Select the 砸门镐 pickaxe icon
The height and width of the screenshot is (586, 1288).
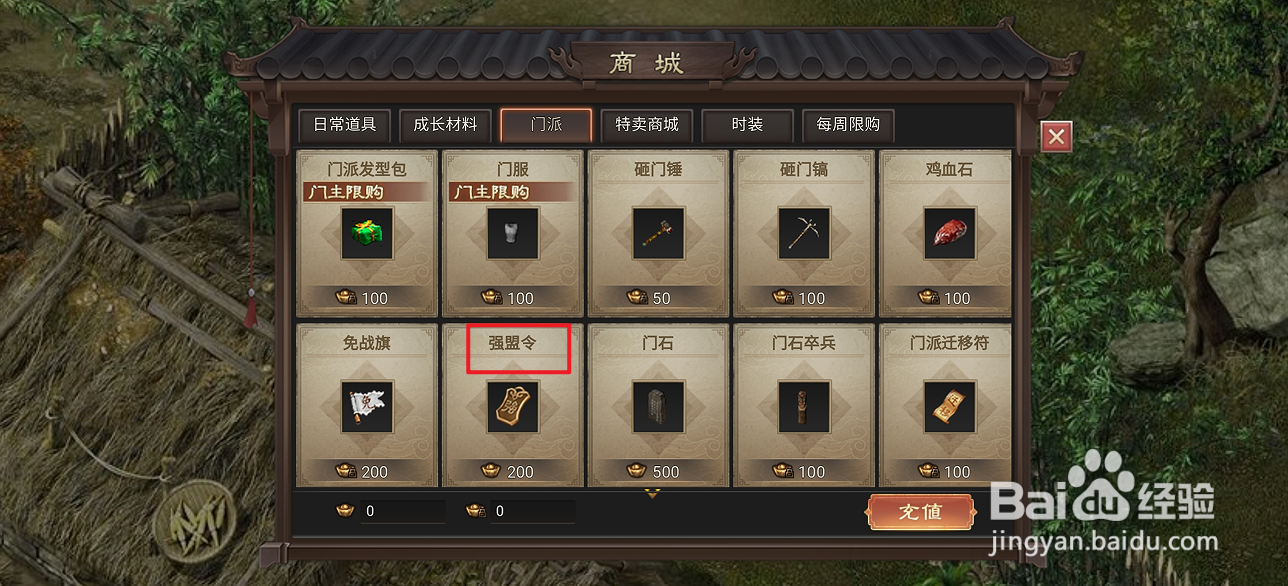[804, 233]
